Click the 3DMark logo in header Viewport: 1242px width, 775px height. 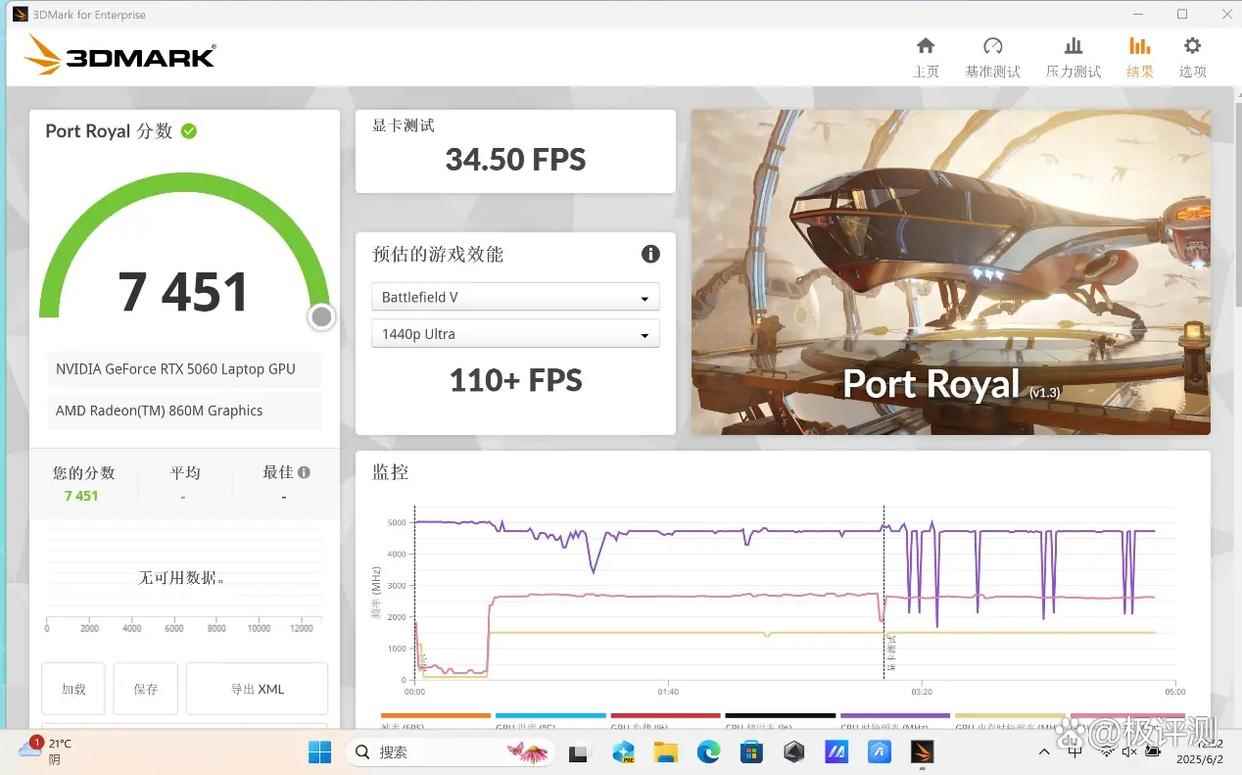point(120,55)
